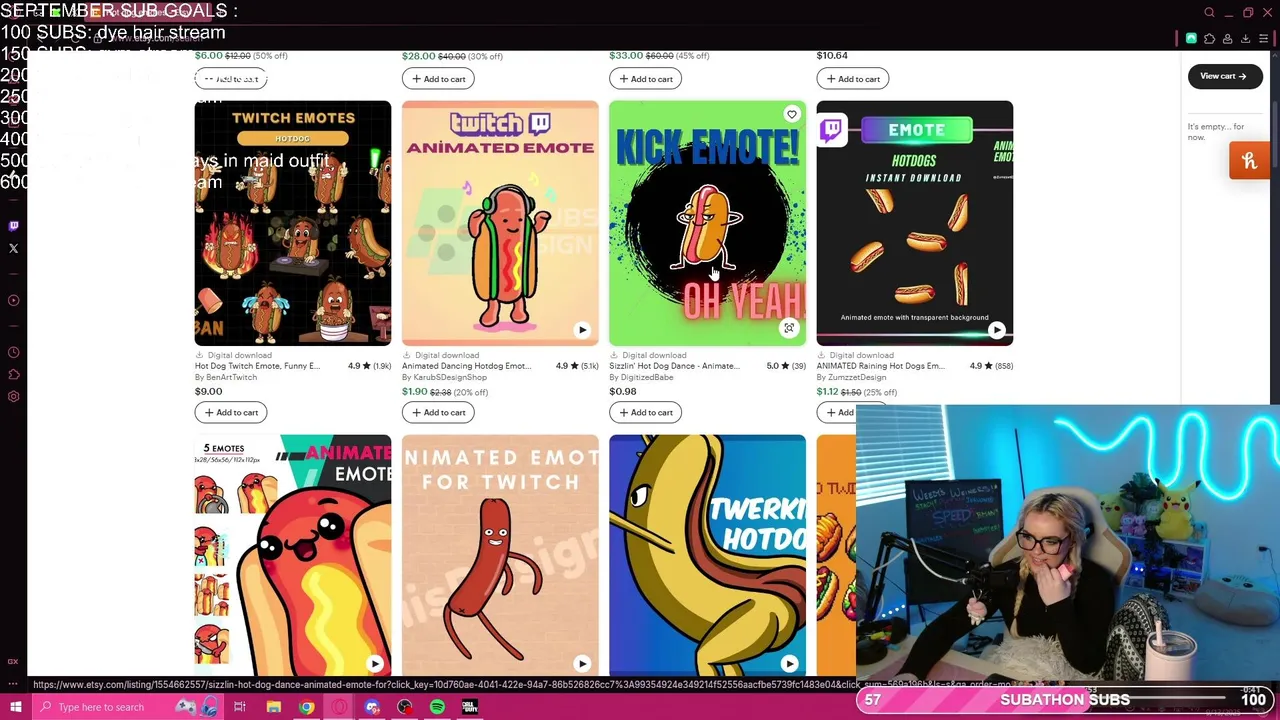Click the Subathon Subs progress bar
Screen dimensions: 1280x720
click(x=1063, y=700)
